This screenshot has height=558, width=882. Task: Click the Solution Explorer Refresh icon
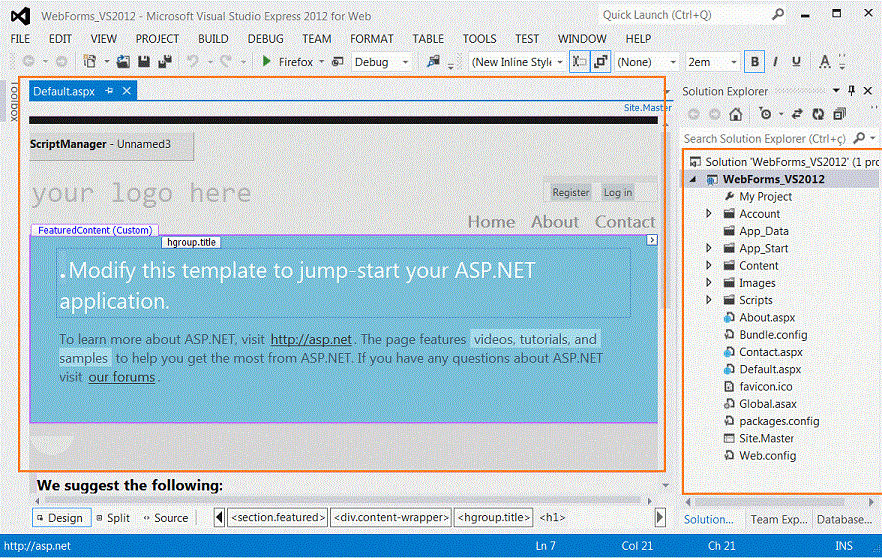pos(818,114)
